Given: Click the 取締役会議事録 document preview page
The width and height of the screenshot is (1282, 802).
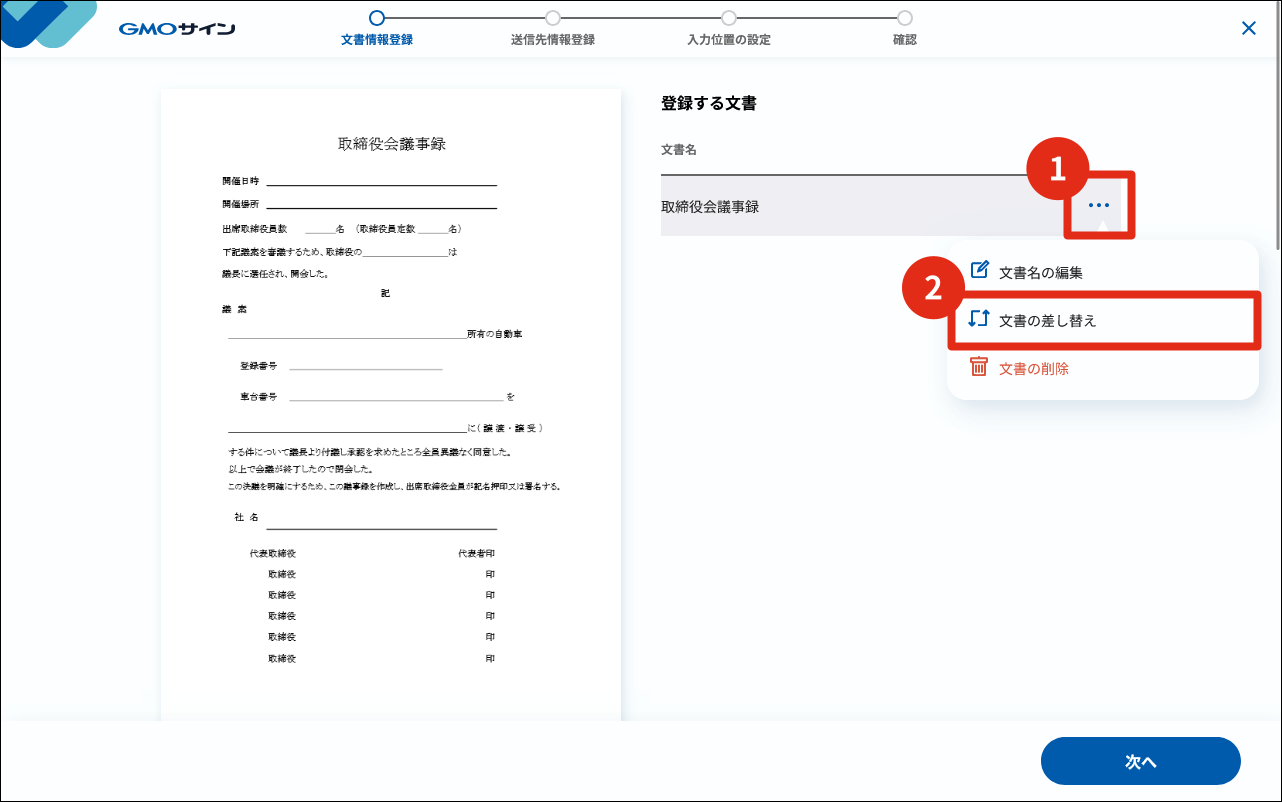Looking at the screenshot, I should click(x=391, y=400).
